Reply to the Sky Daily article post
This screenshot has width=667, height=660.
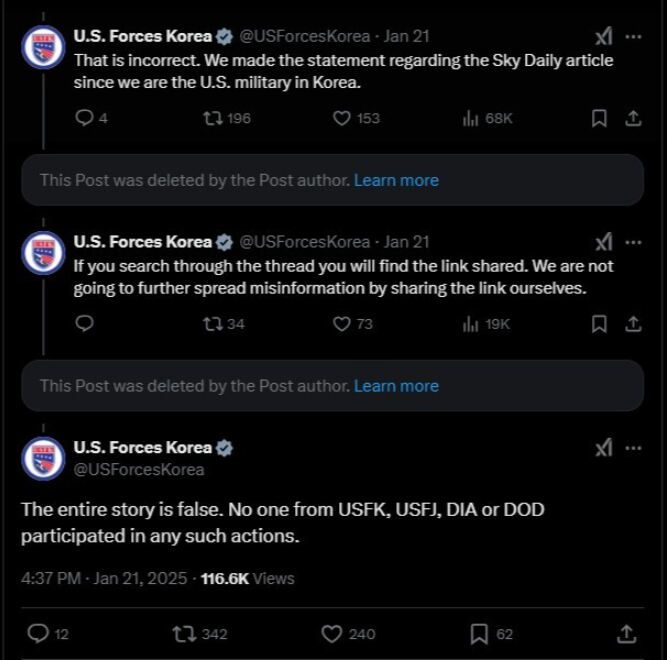point(85,118)
